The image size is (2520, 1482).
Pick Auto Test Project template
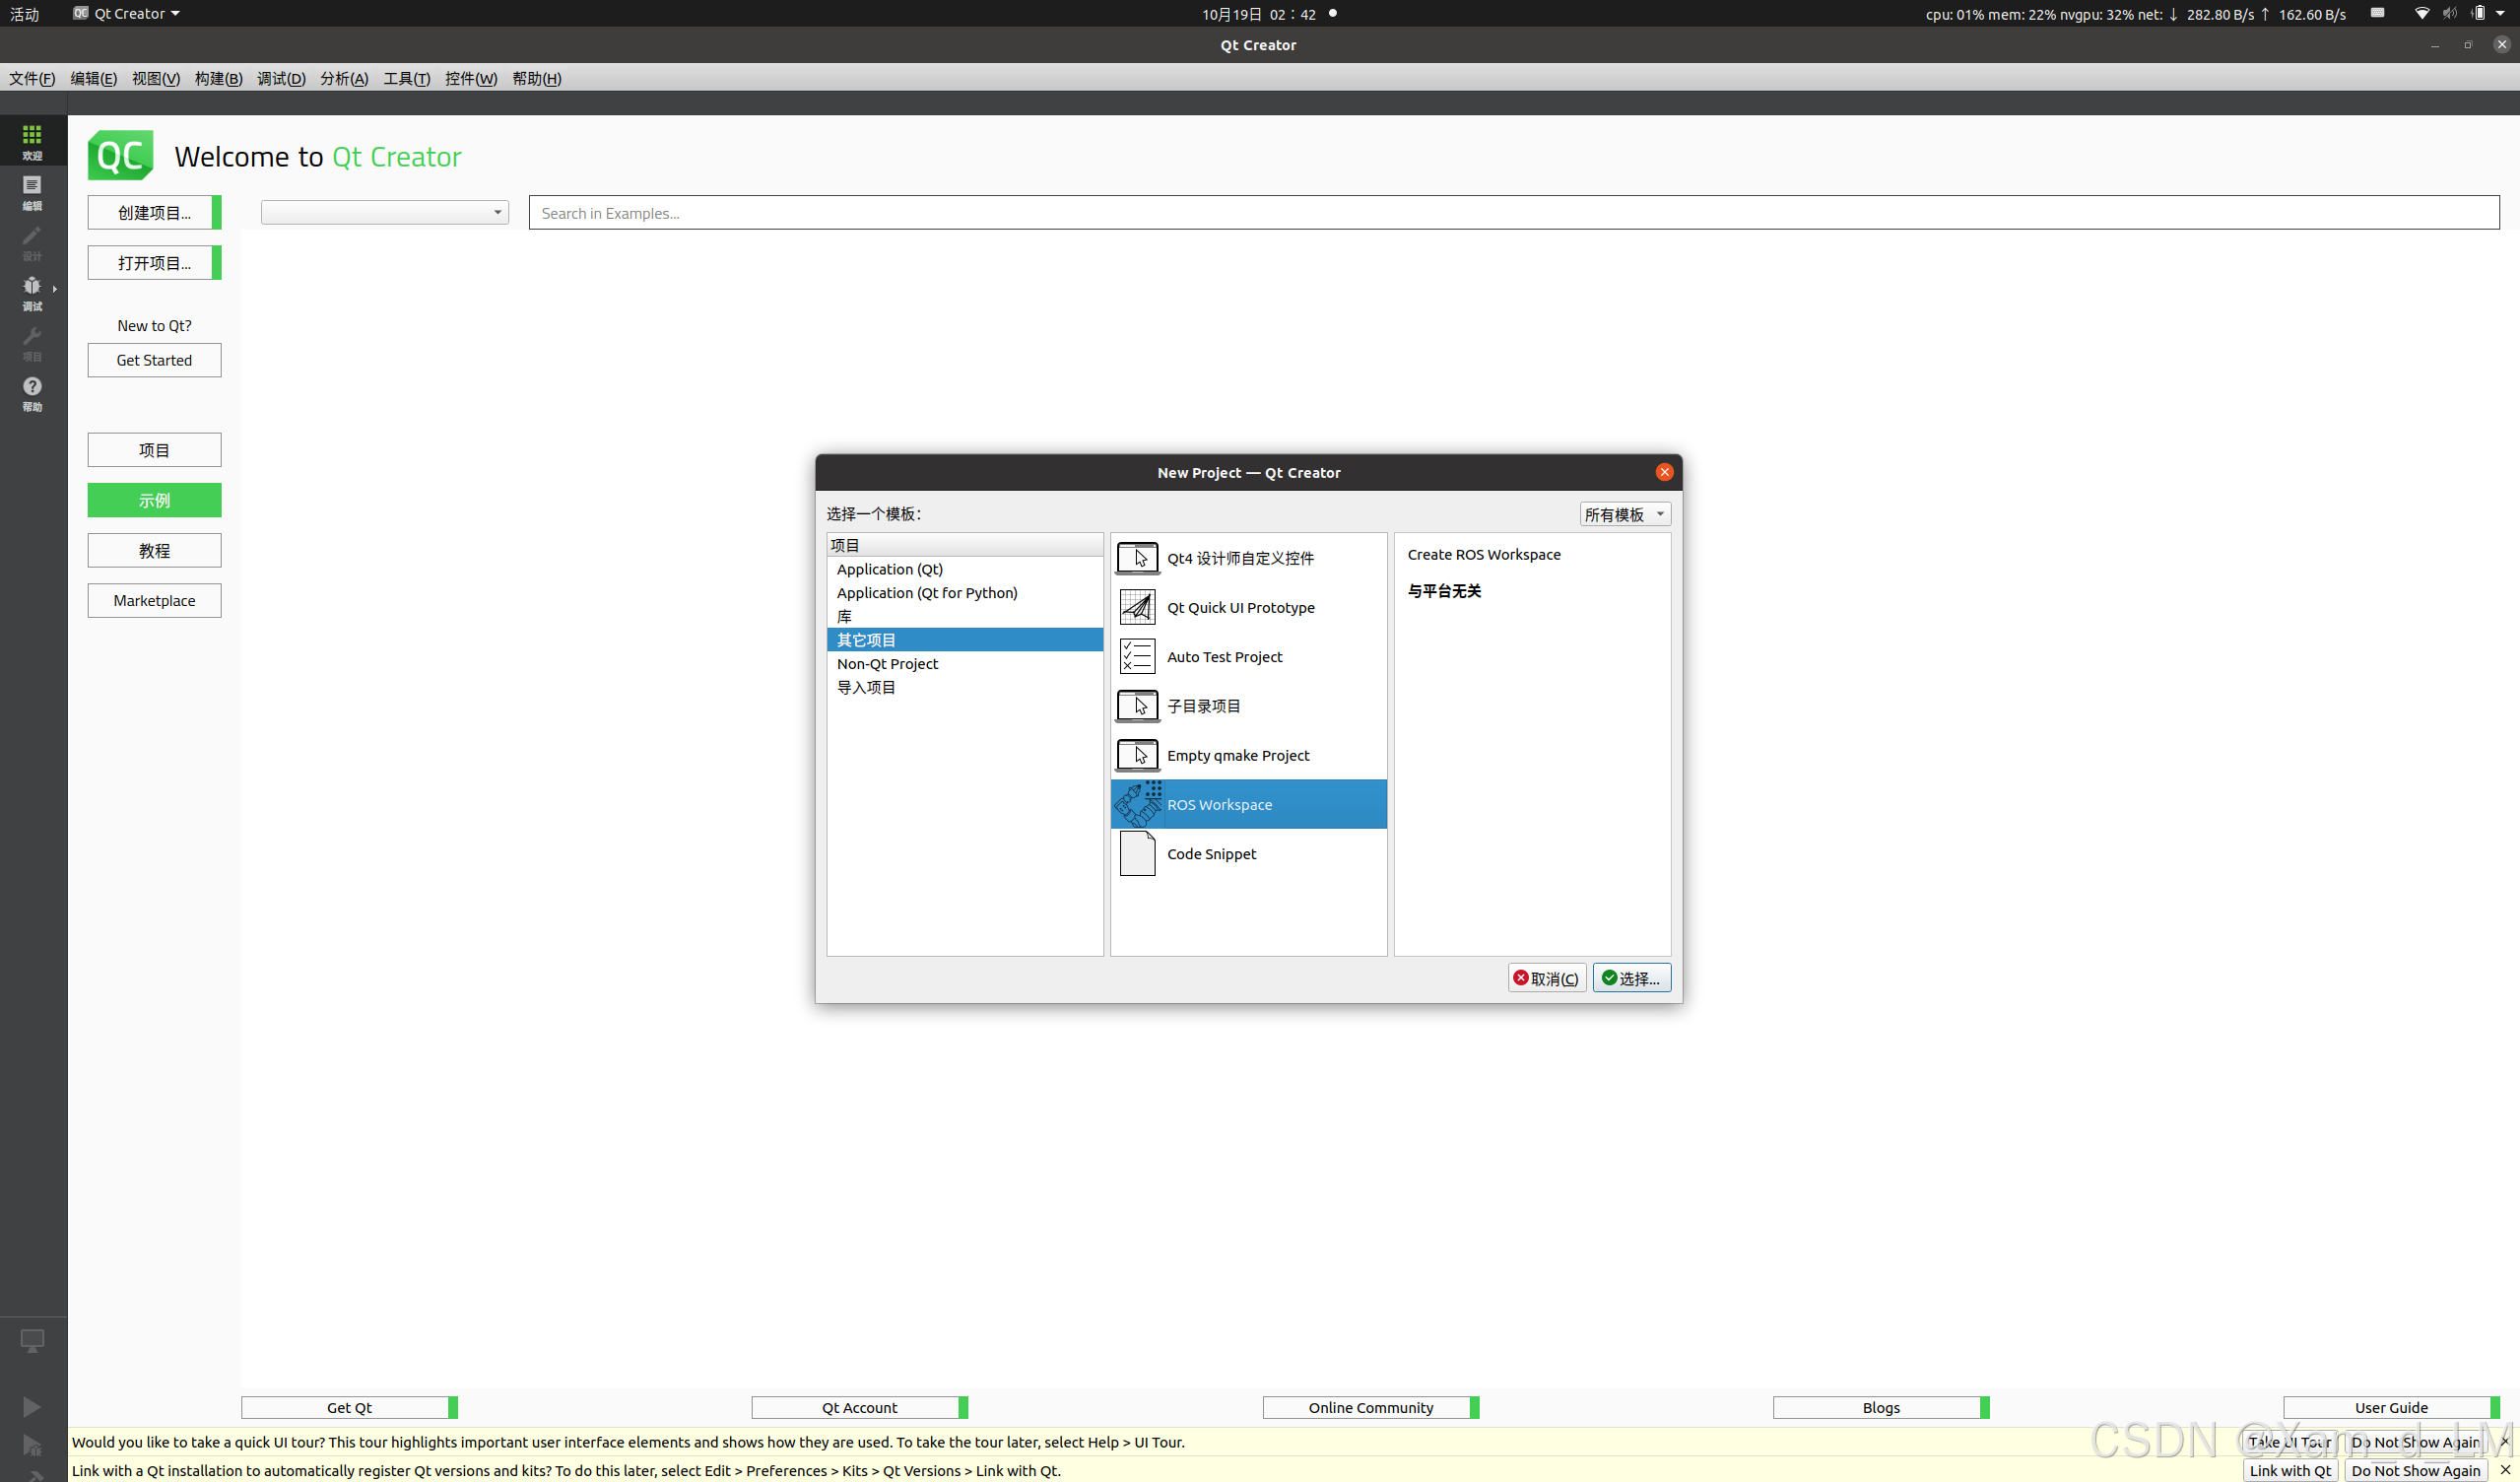[x=1224, y=657]
